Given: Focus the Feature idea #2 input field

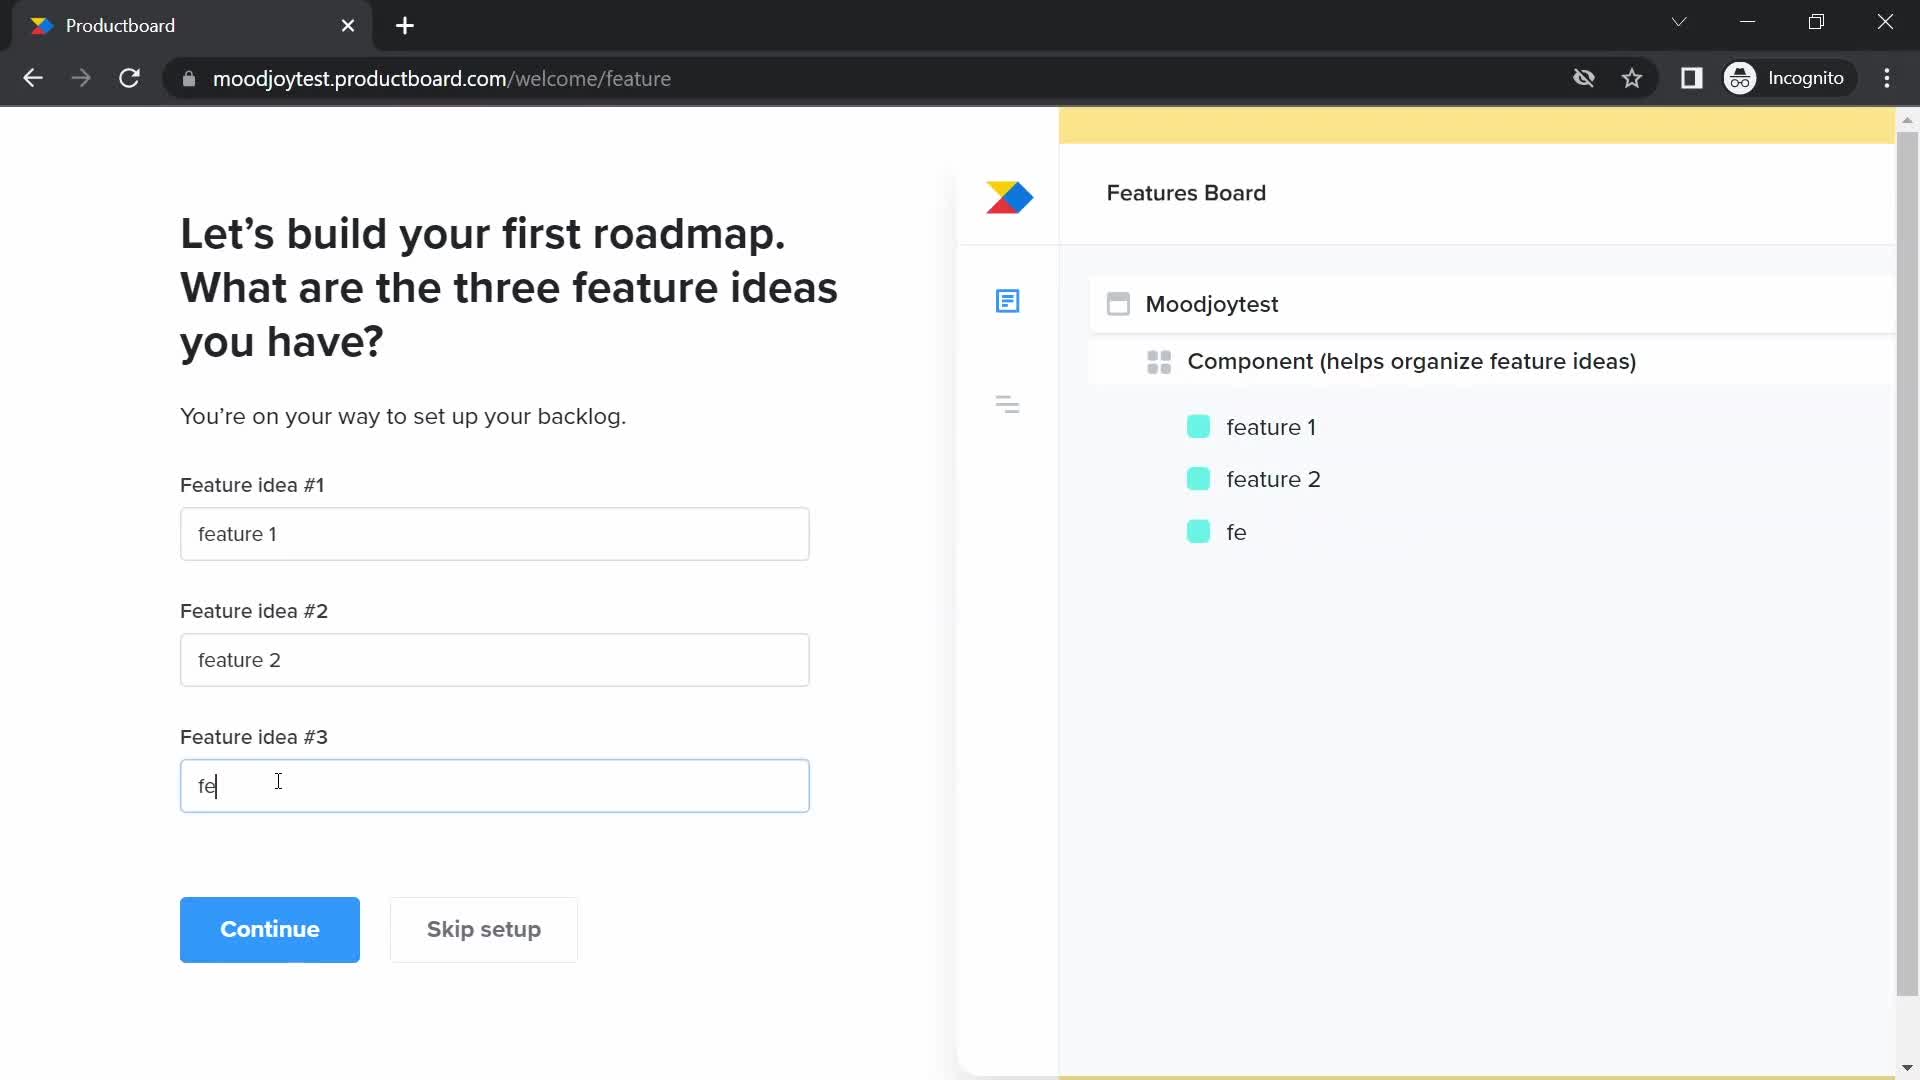Looking at the screenshot, I should tap(495, 660).
